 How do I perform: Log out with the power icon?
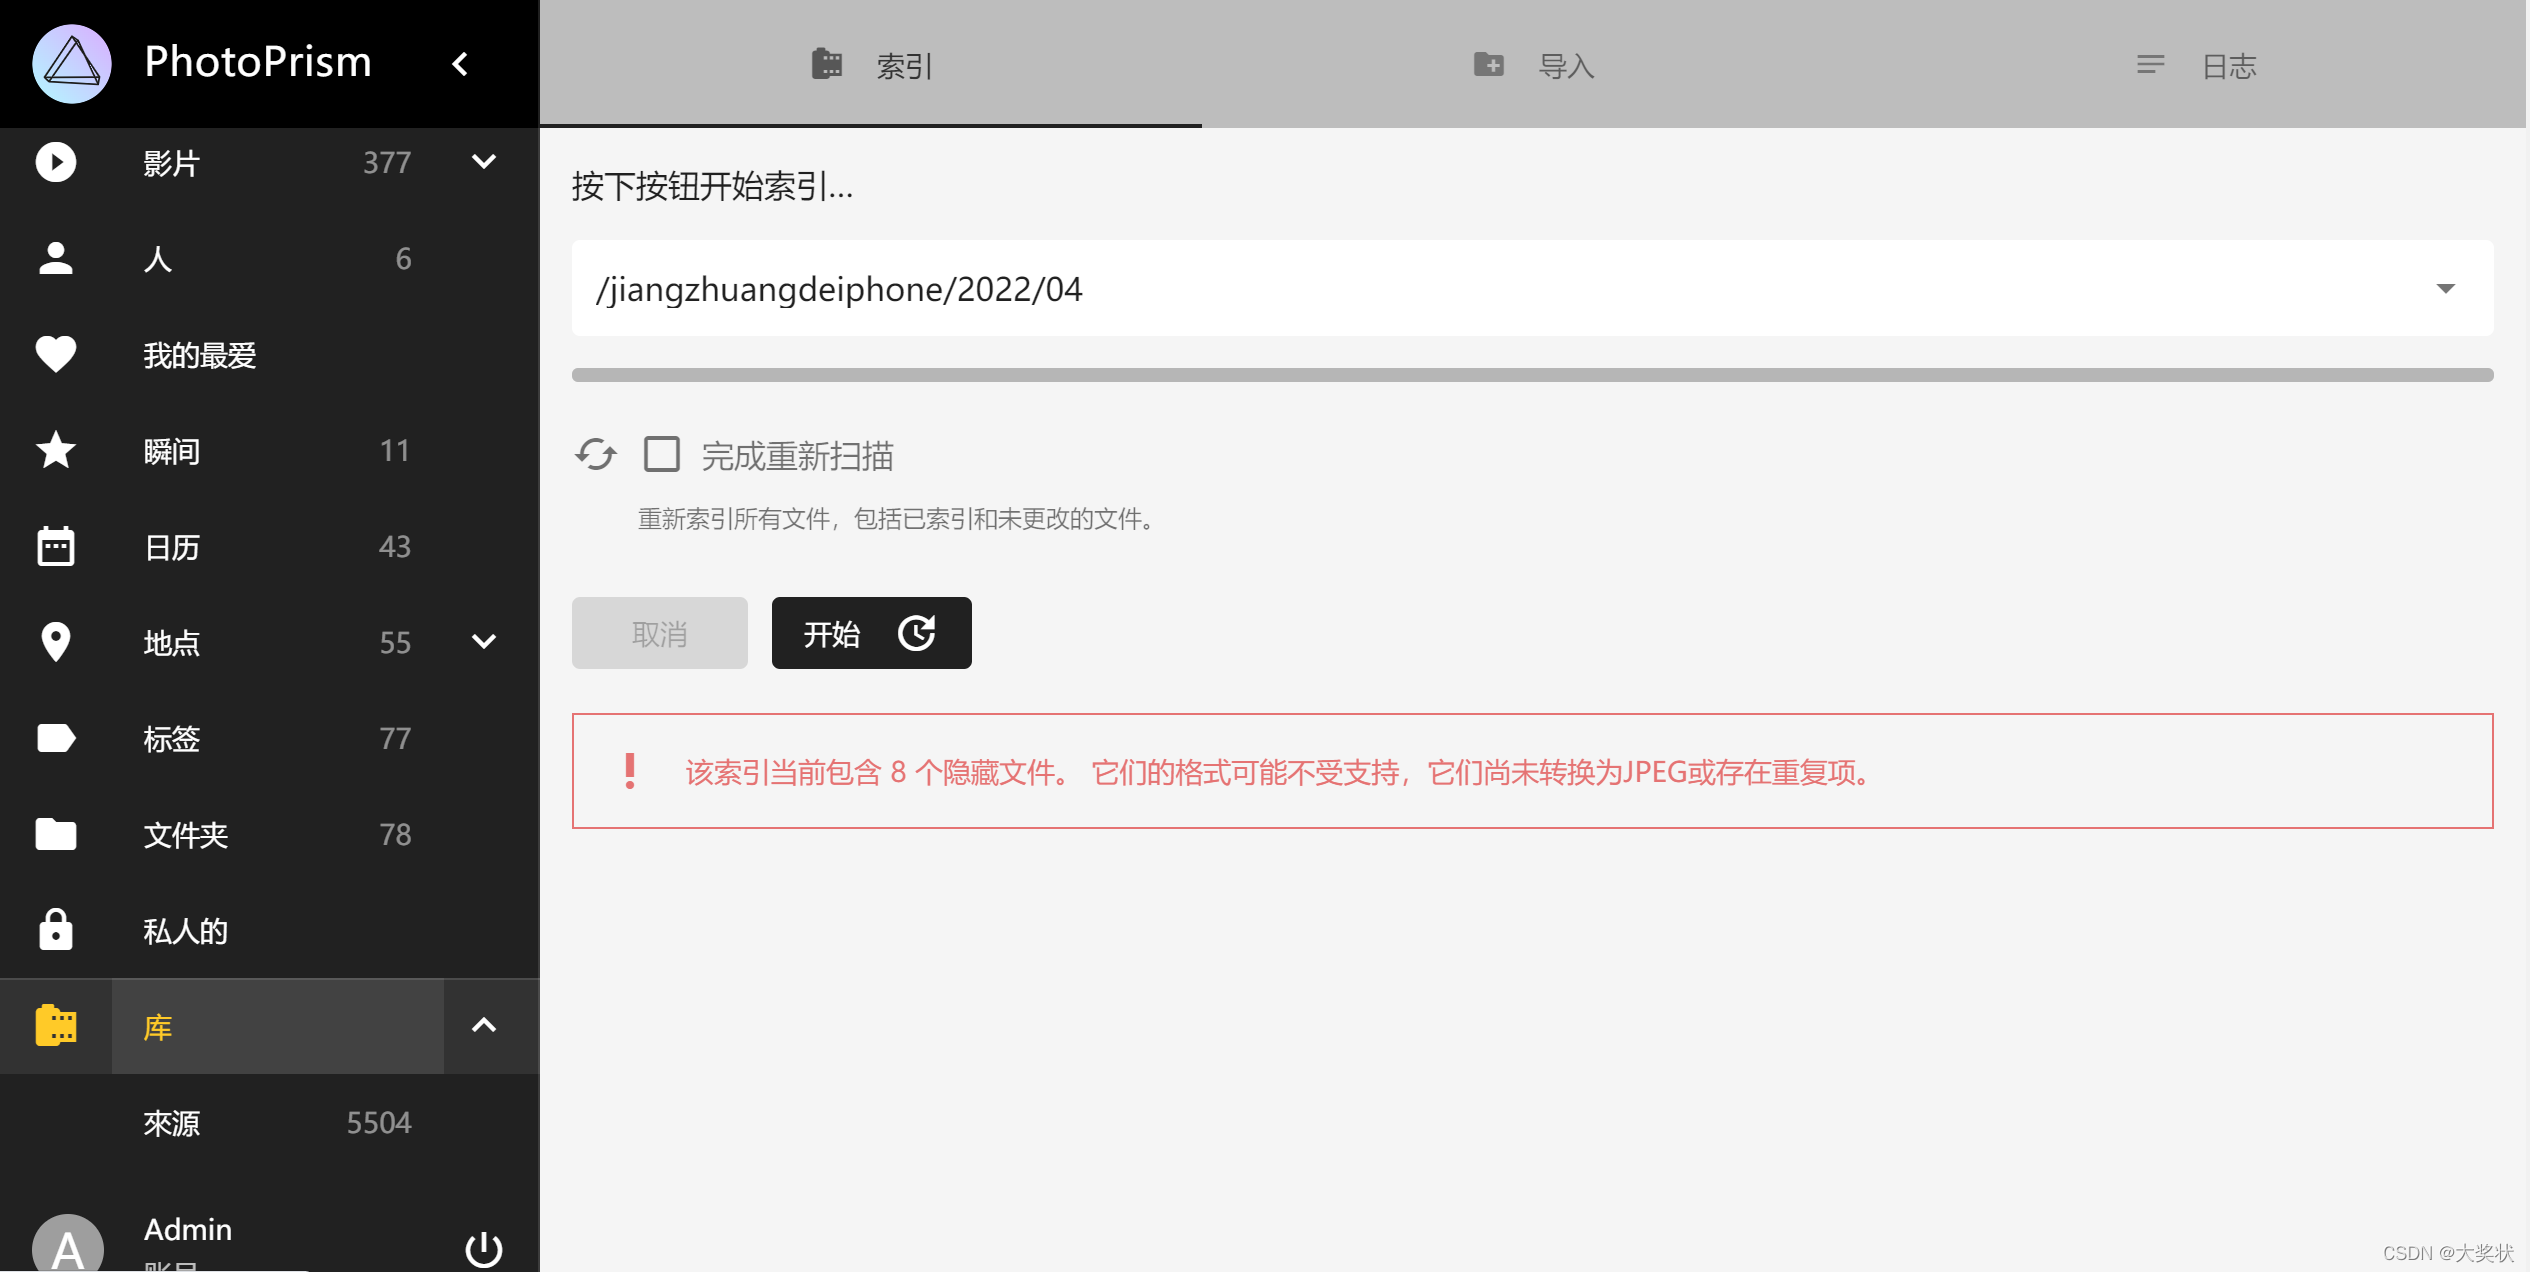tap(484, 1248)
